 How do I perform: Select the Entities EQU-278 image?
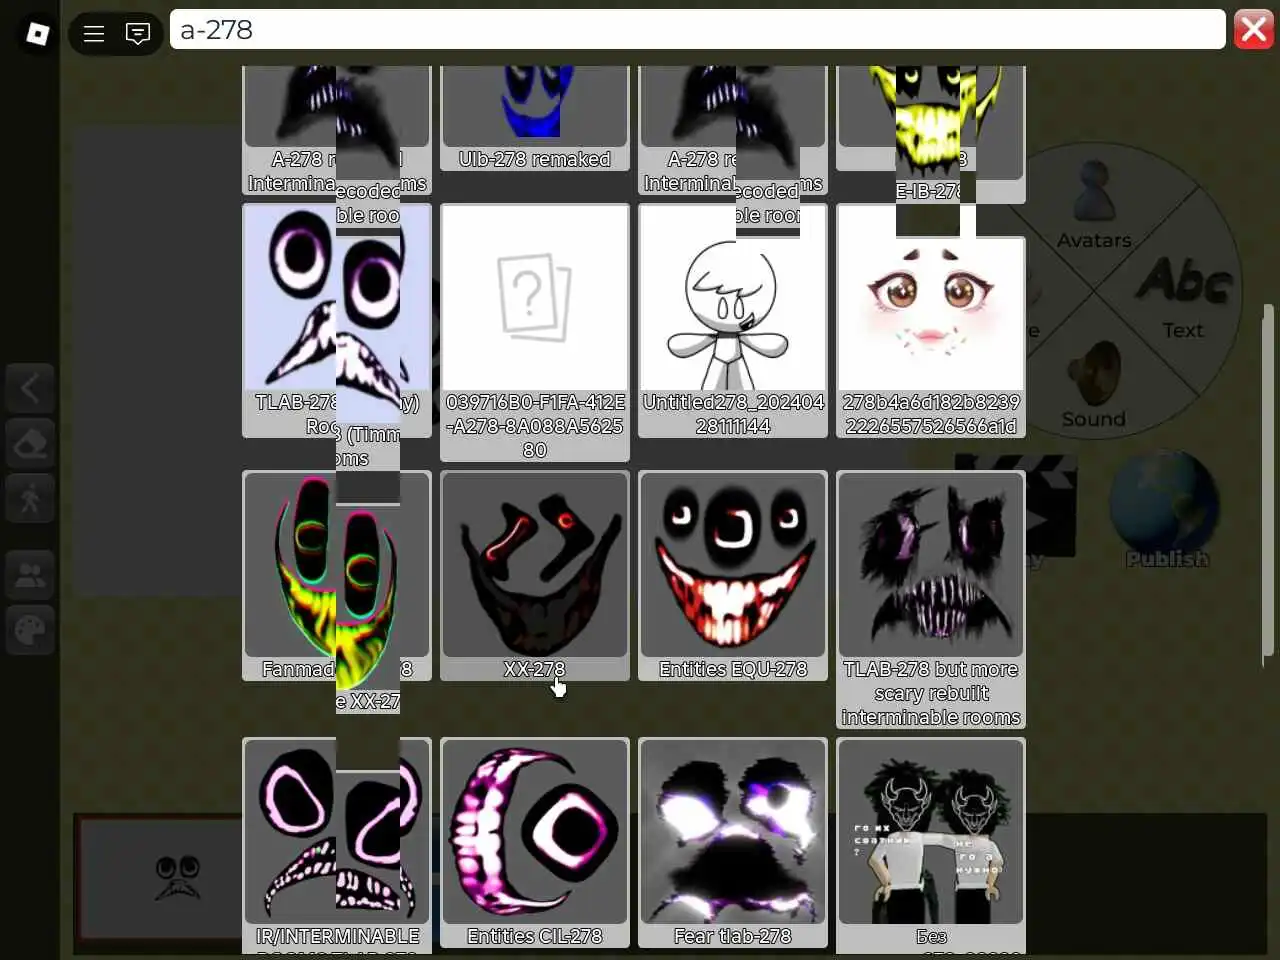(733, 575)
